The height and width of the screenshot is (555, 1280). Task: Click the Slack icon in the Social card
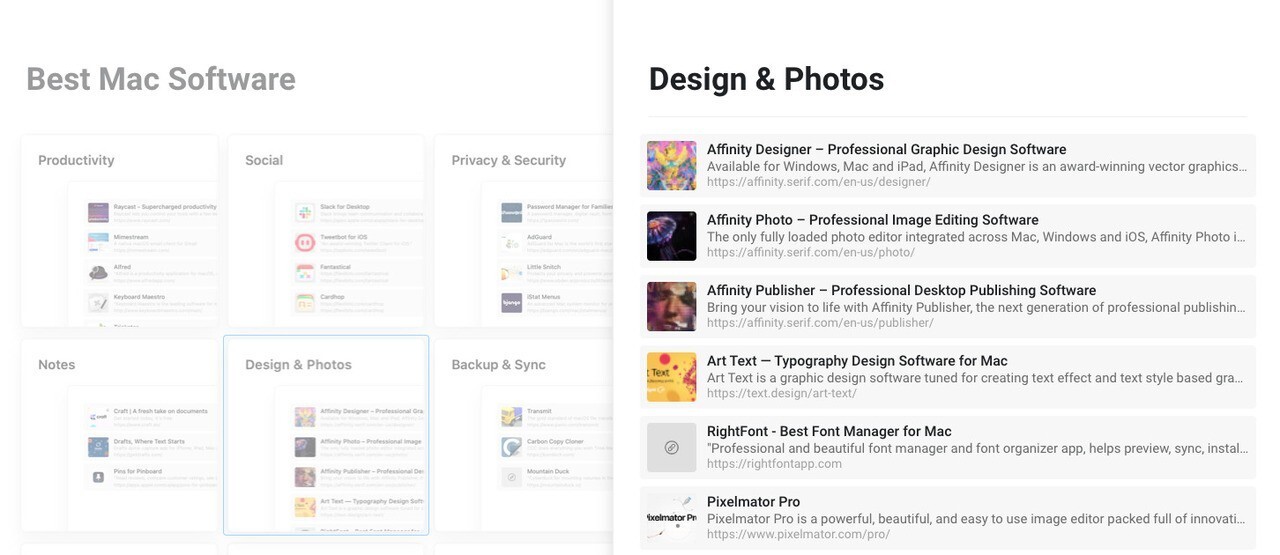305,212
